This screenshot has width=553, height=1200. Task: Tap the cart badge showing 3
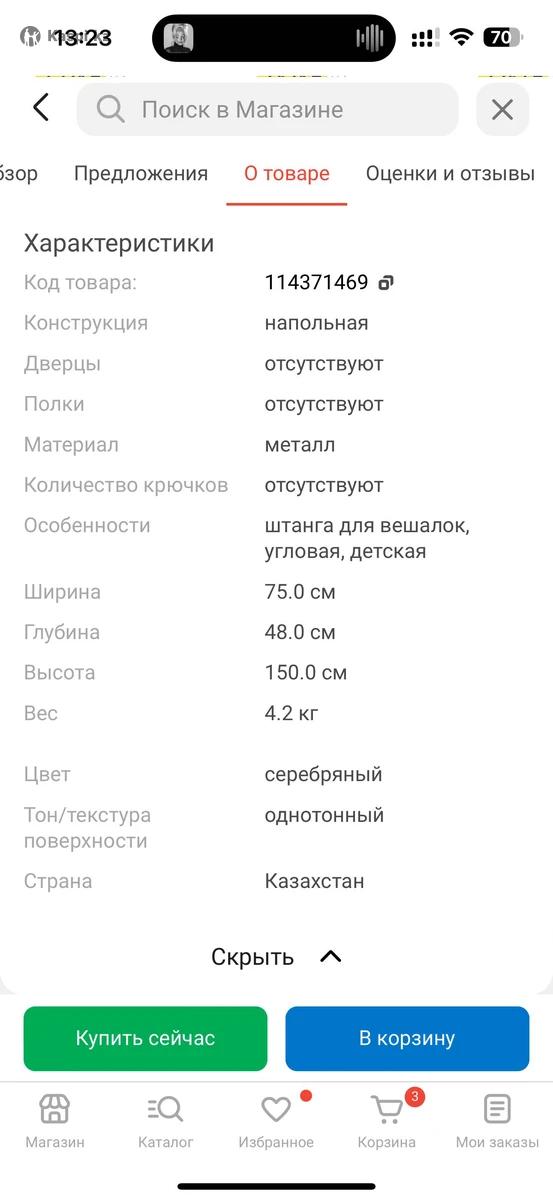point(414,1097)
